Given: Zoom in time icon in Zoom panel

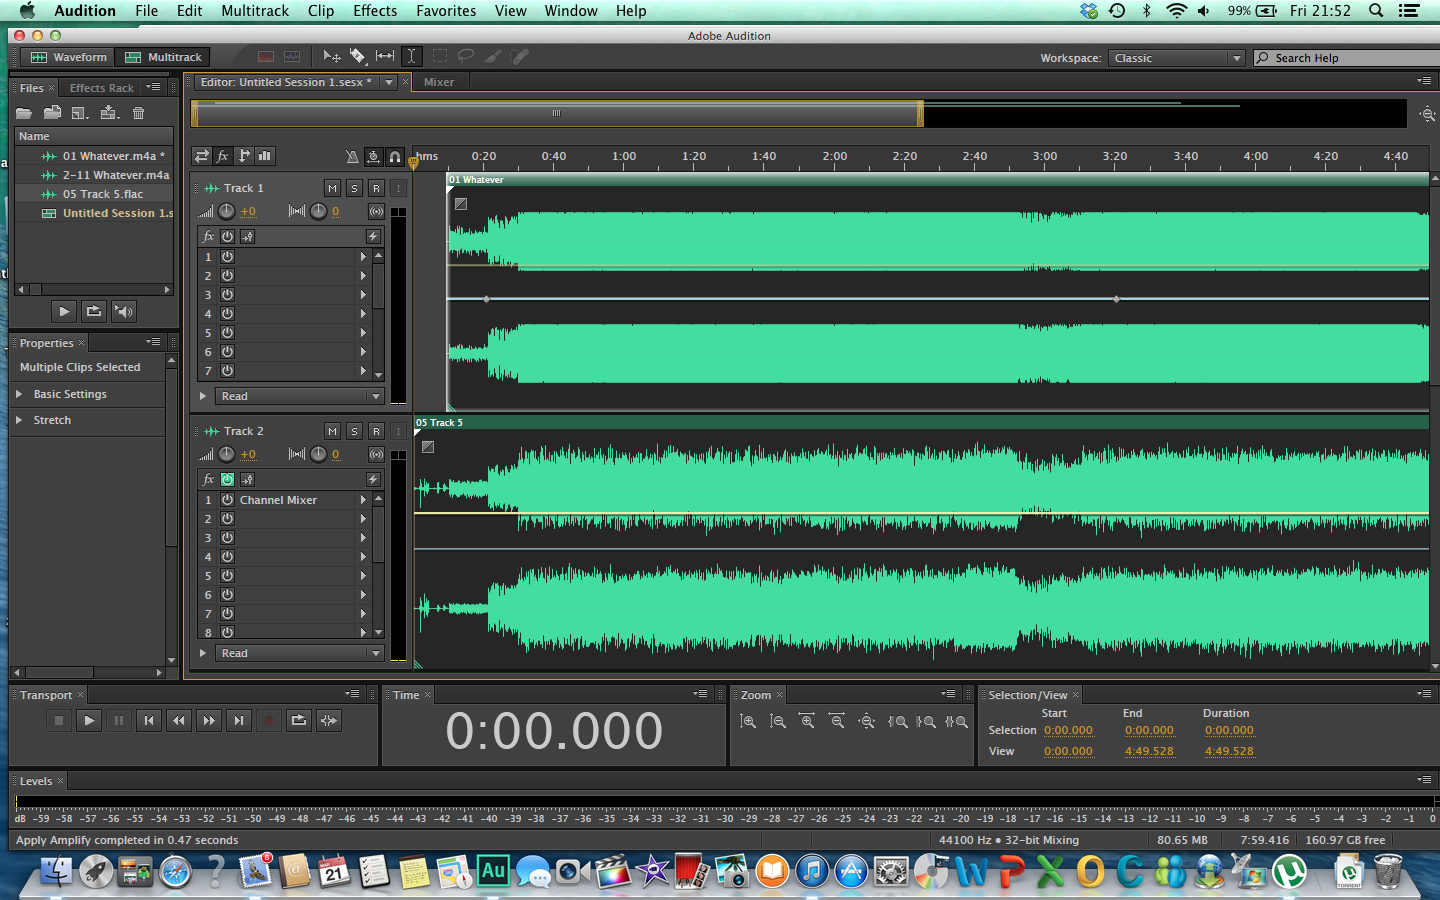Looking at the screenshot, I should tap(808, 721).
